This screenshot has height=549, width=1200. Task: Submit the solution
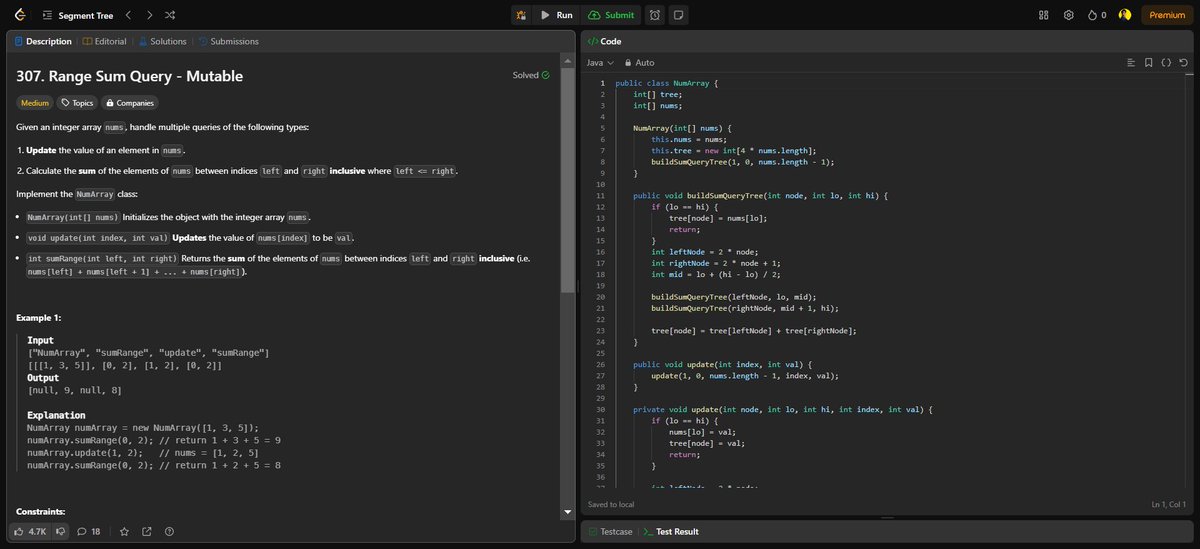(611, 15)
